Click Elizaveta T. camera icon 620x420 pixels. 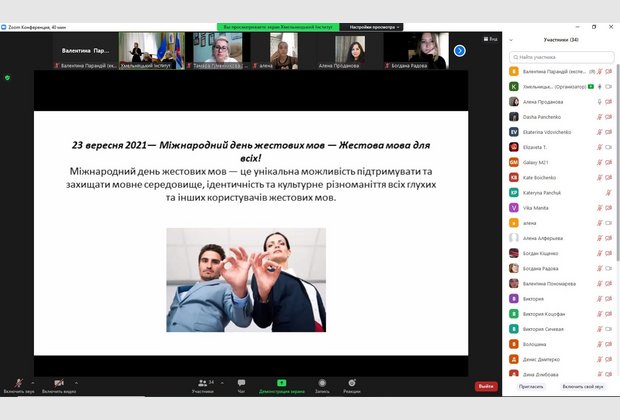click(x=609, y=147)
